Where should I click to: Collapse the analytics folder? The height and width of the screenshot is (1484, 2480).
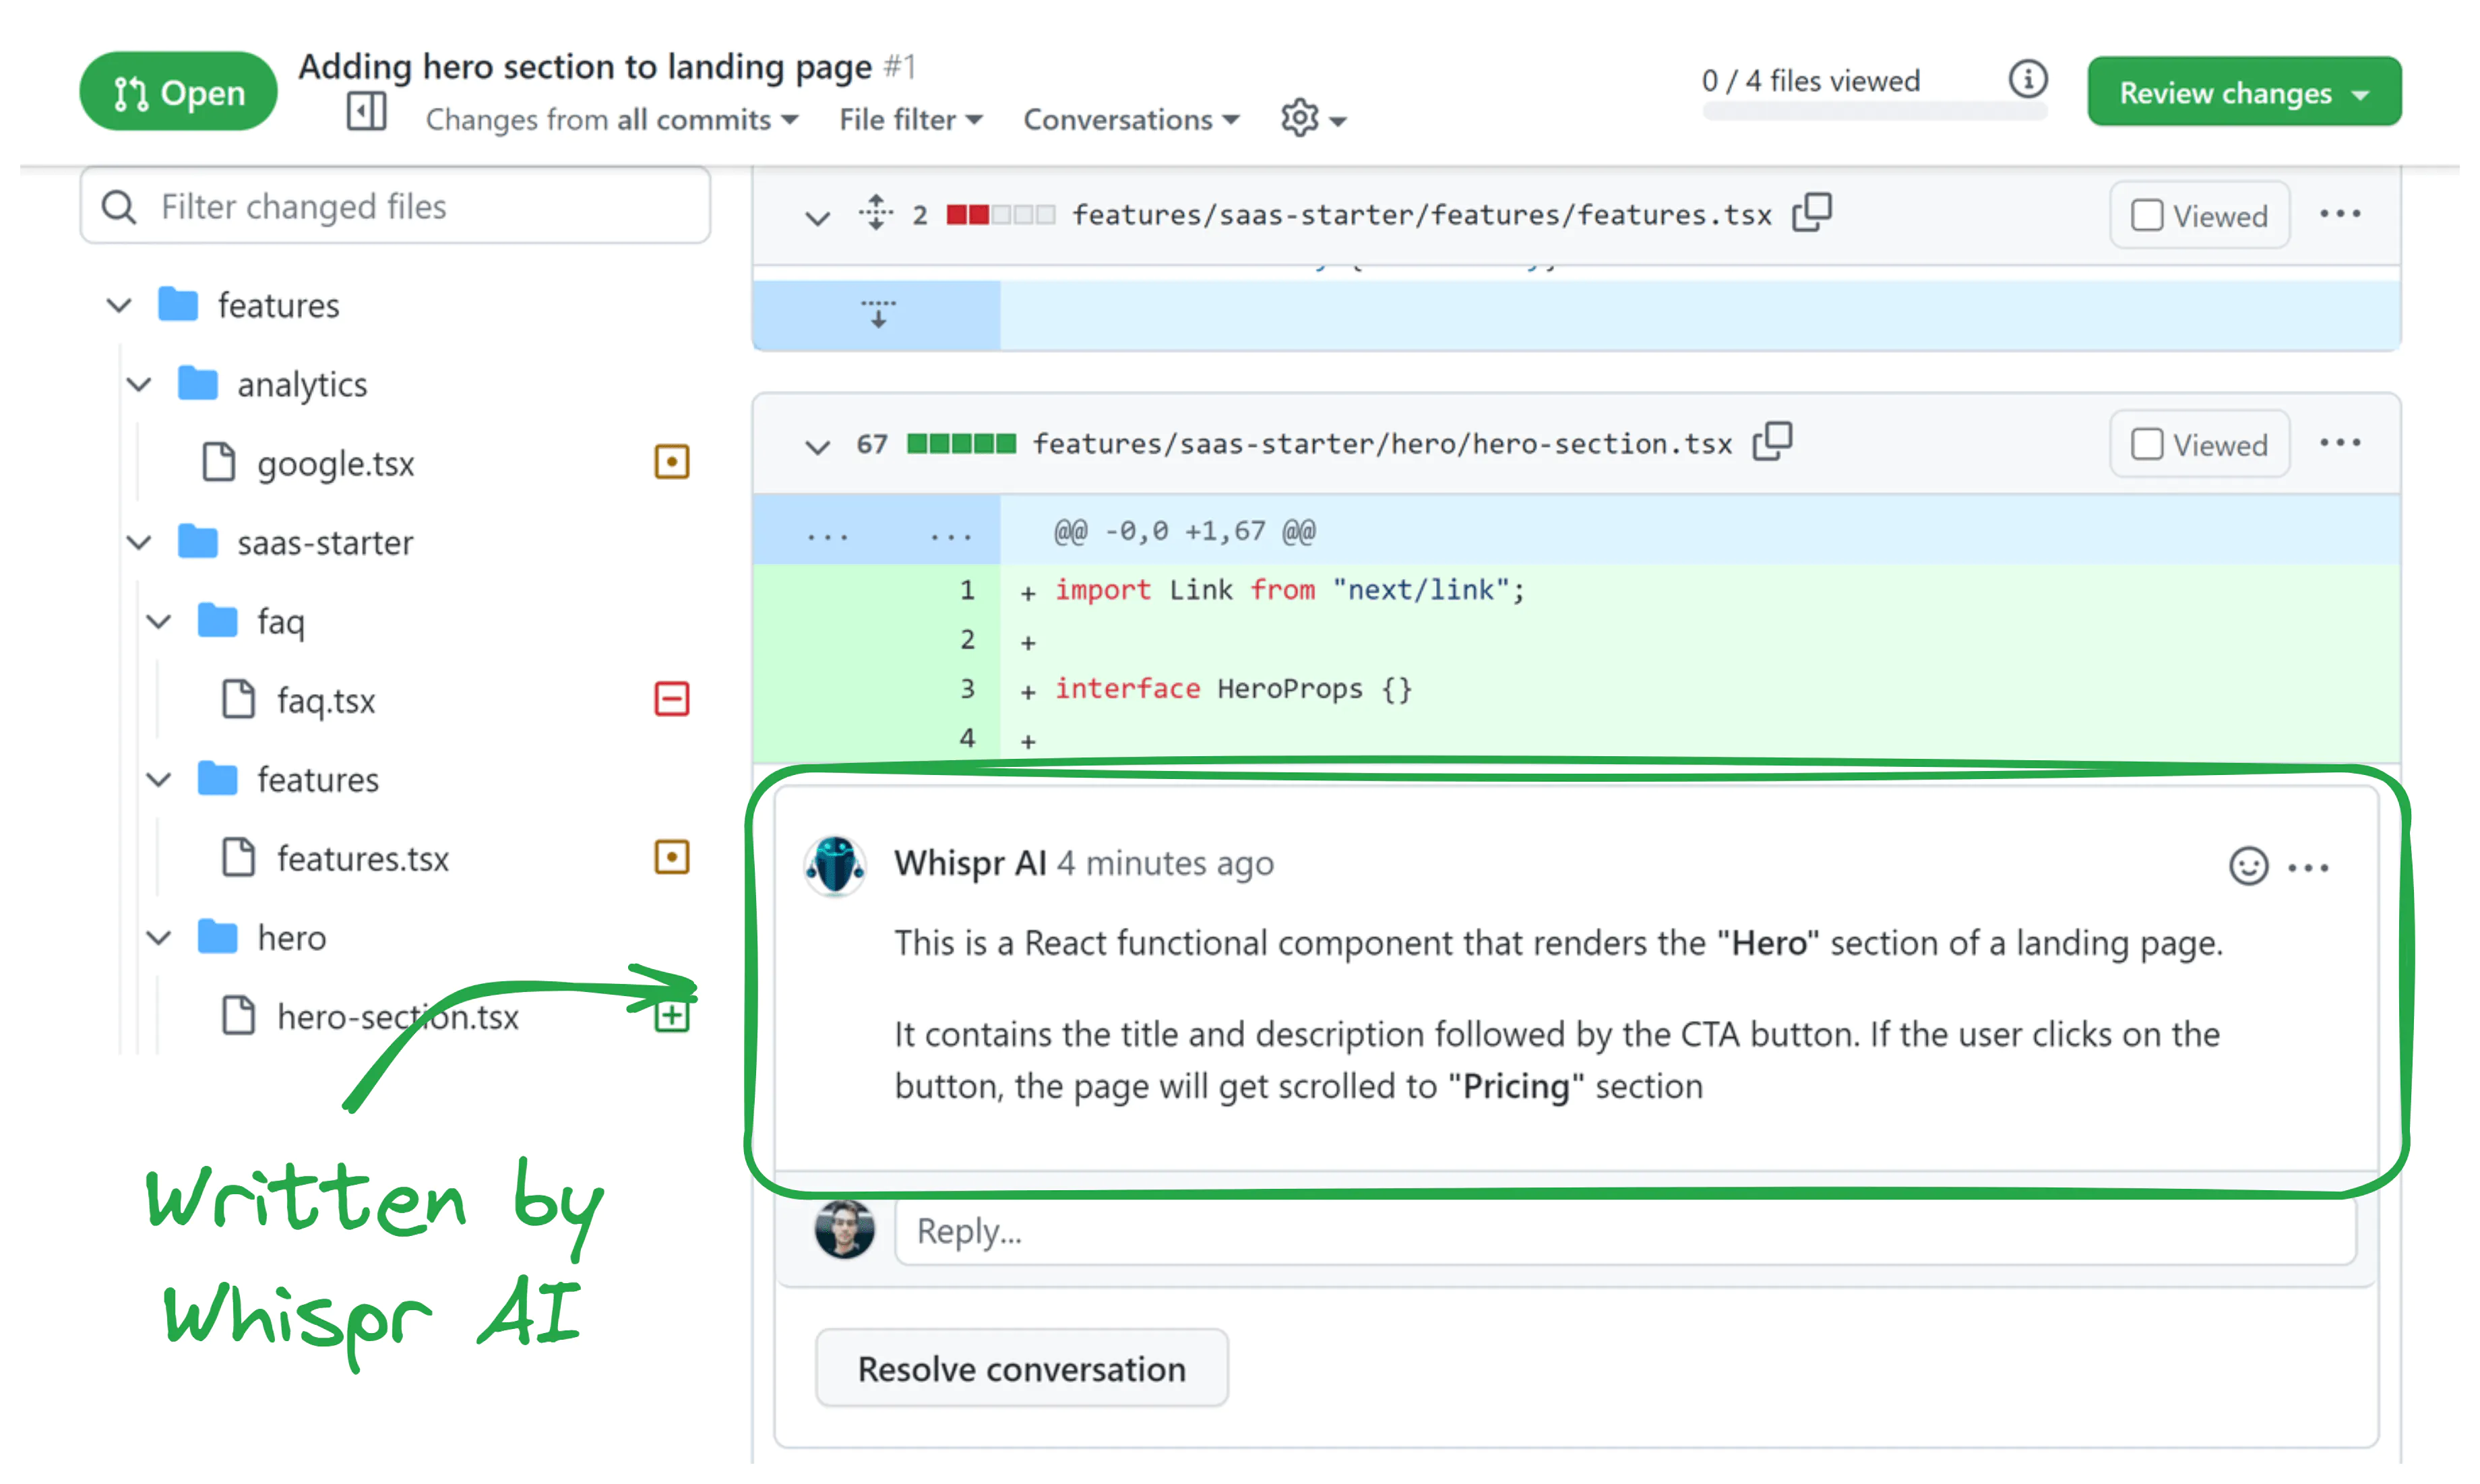pyautogui.click(x=140, y=384)
